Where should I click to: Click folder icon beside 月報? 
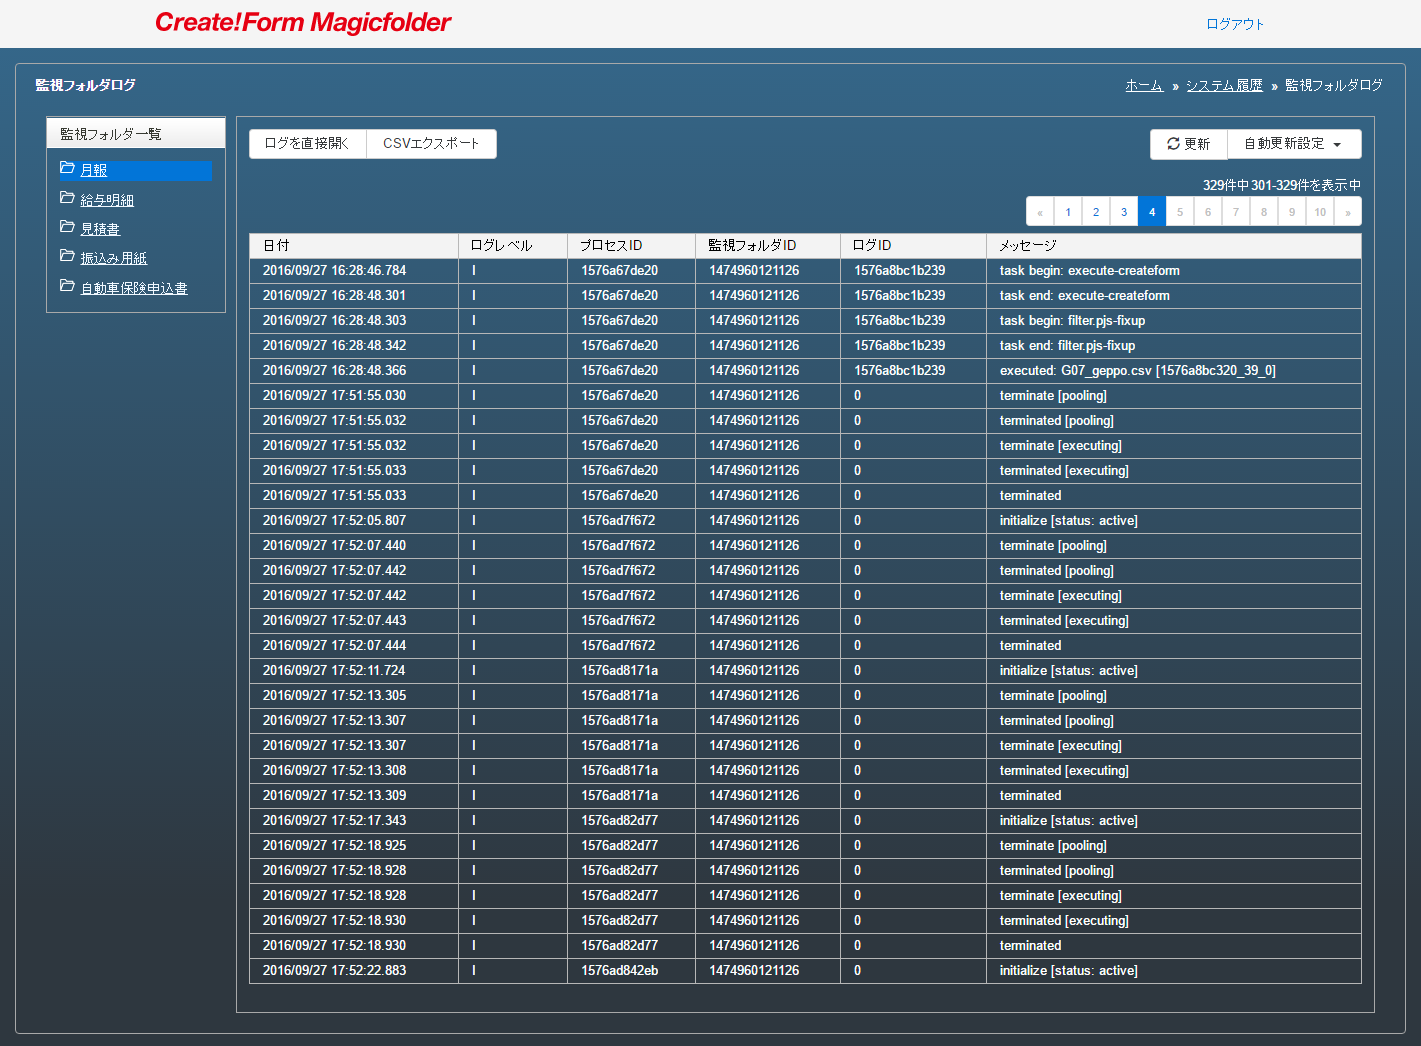67,168
